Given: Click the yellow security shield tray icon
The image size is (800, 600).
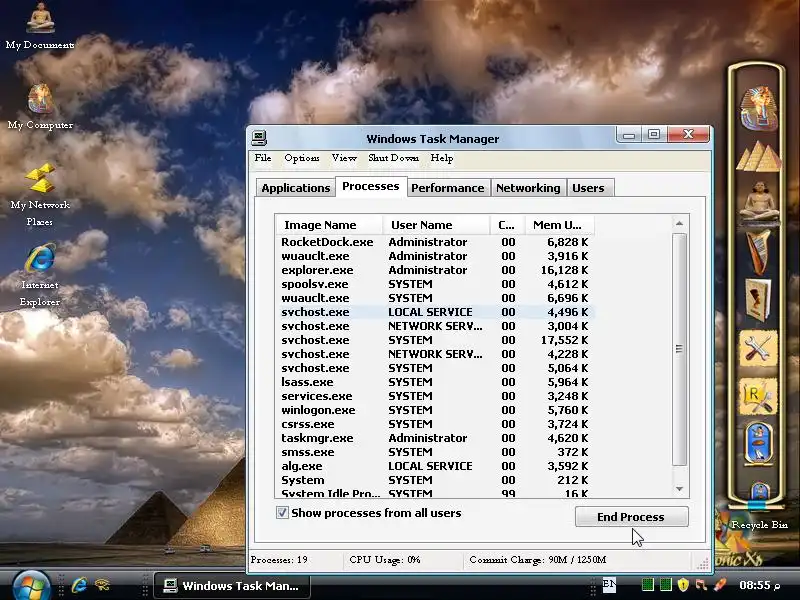Looking at the screenshot, I should (x=683, y=585).
